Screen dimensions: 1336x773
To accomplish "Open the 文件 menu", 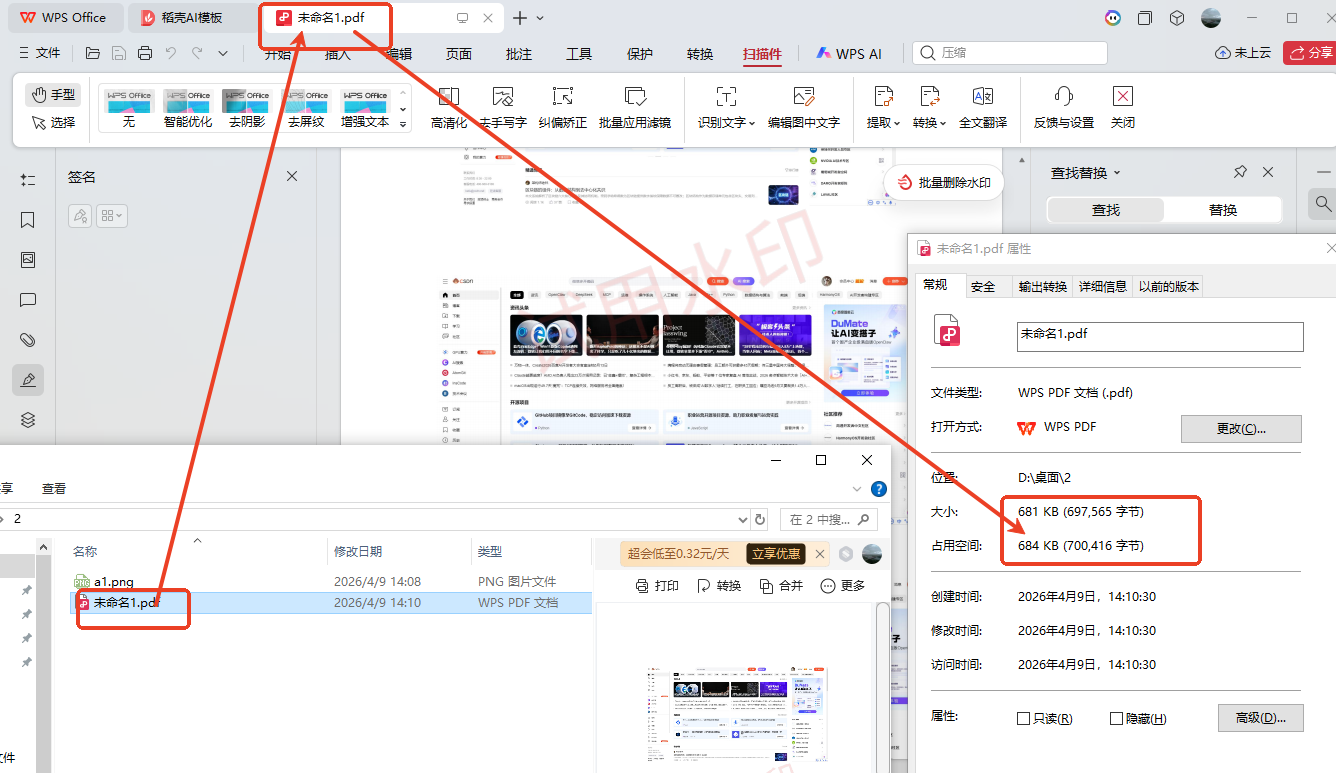I will pos(39,53).
